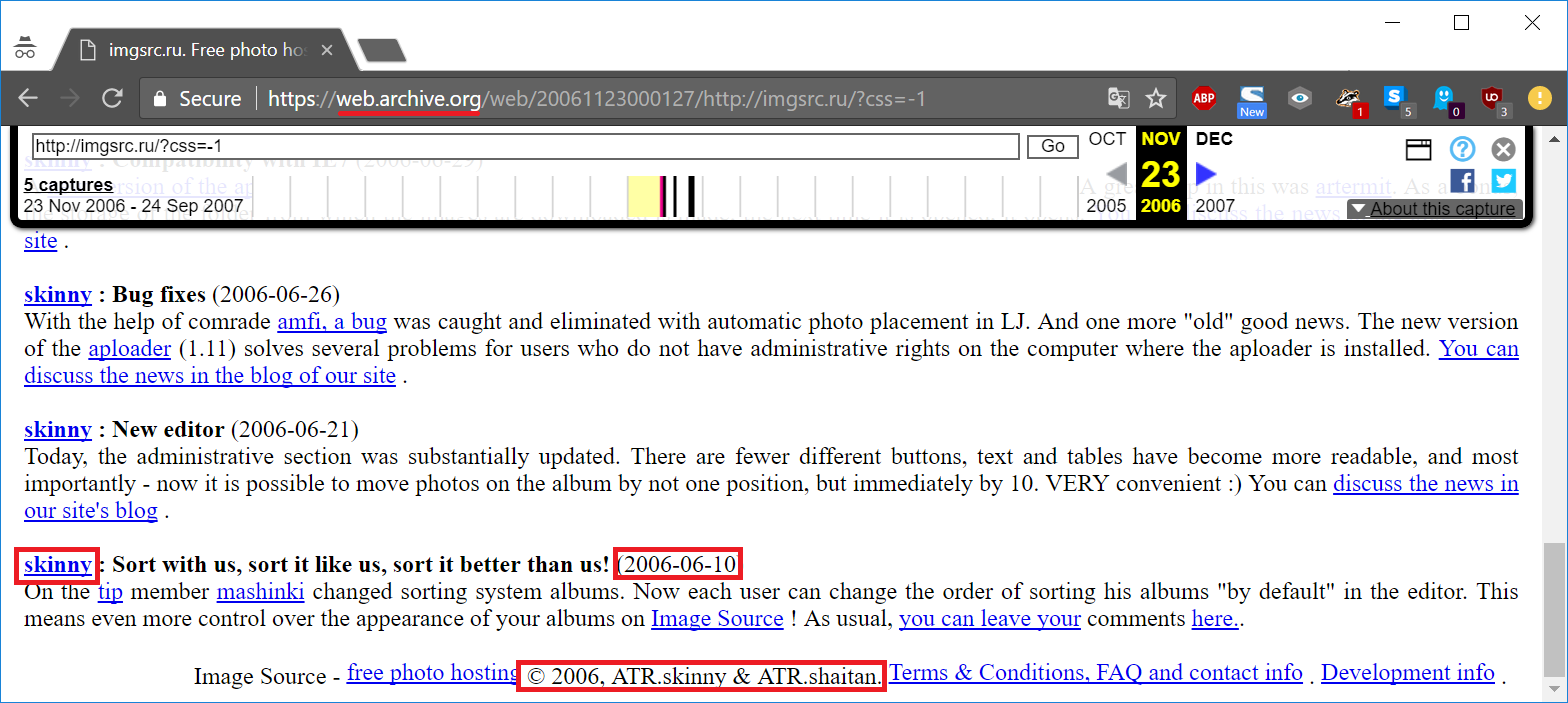
Task: Open skinny link beside Sort with us
Action: (58, 564)
